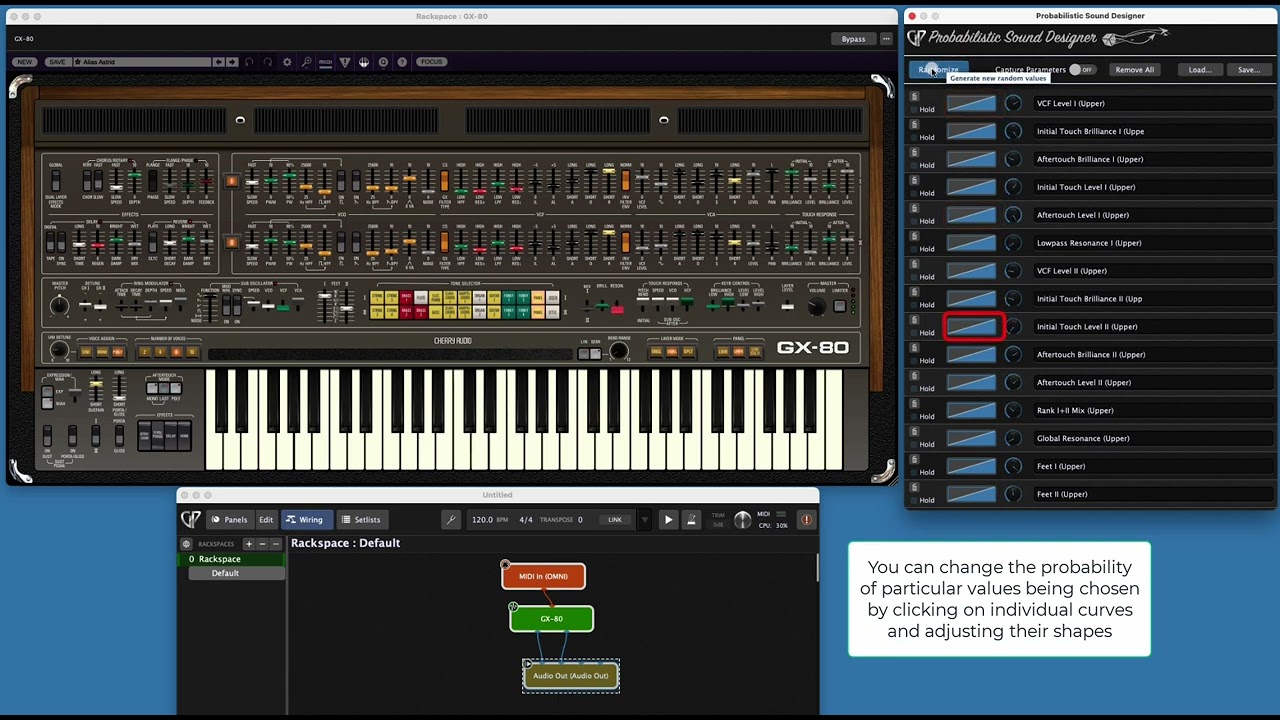Toggle the Ableton LINK button
1280x720 pixels.
point(615,520)
